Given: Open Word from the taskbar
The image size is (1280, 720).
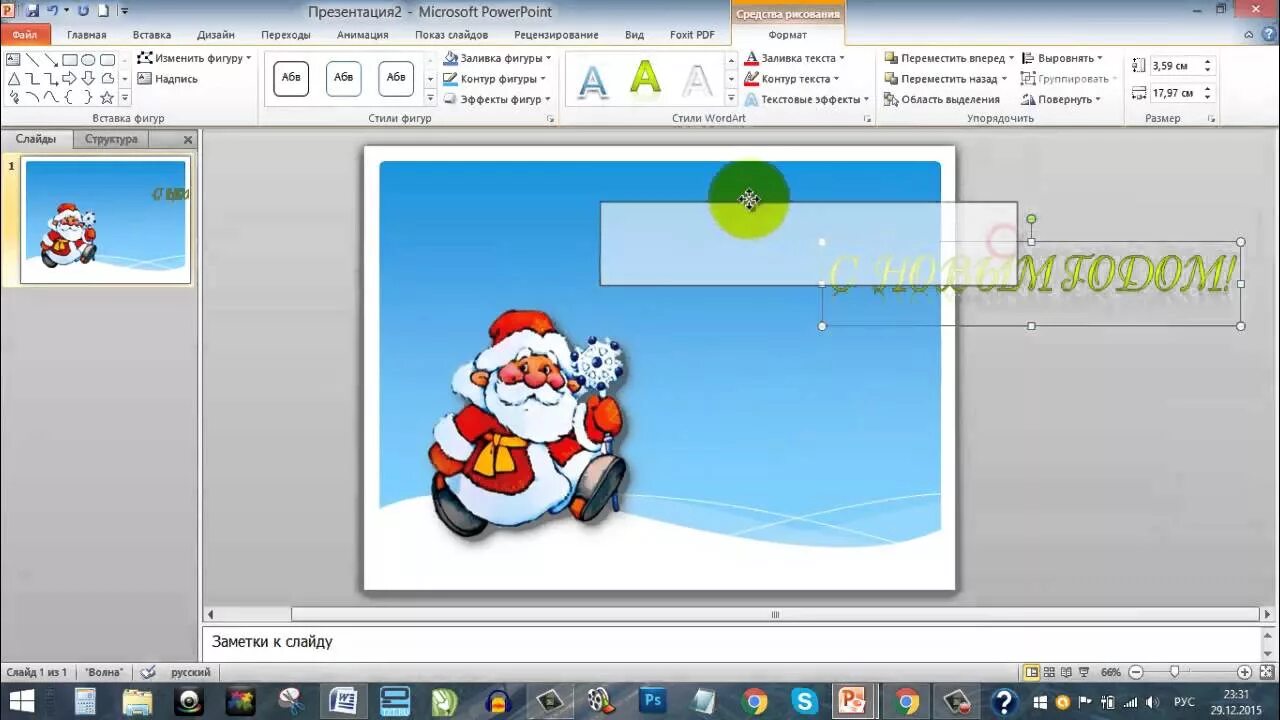Looking at the screenshot, I should pos(343,701).
